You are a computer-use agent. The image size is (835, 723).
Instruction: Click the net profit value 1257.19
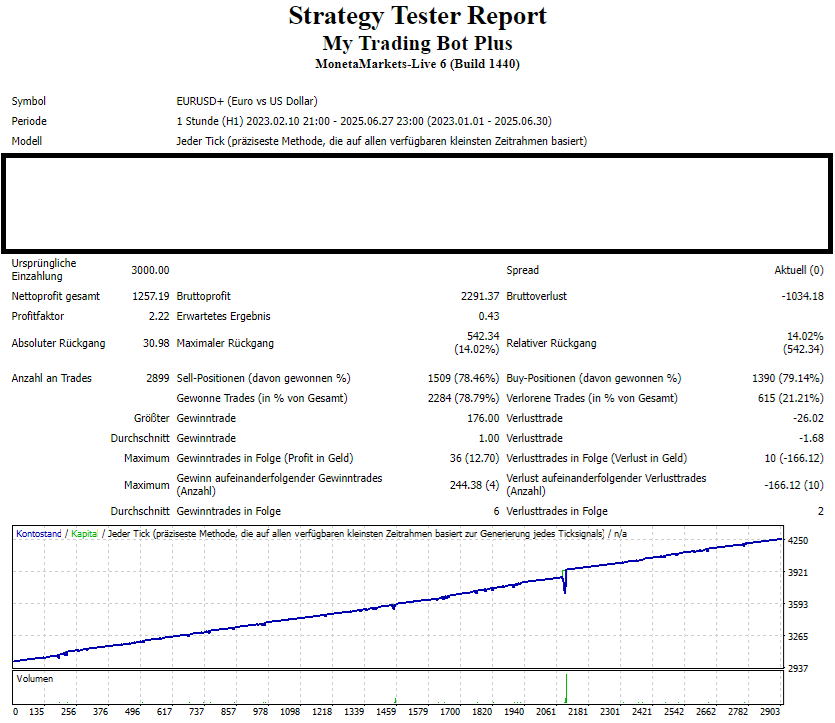(x=151, y=297)
